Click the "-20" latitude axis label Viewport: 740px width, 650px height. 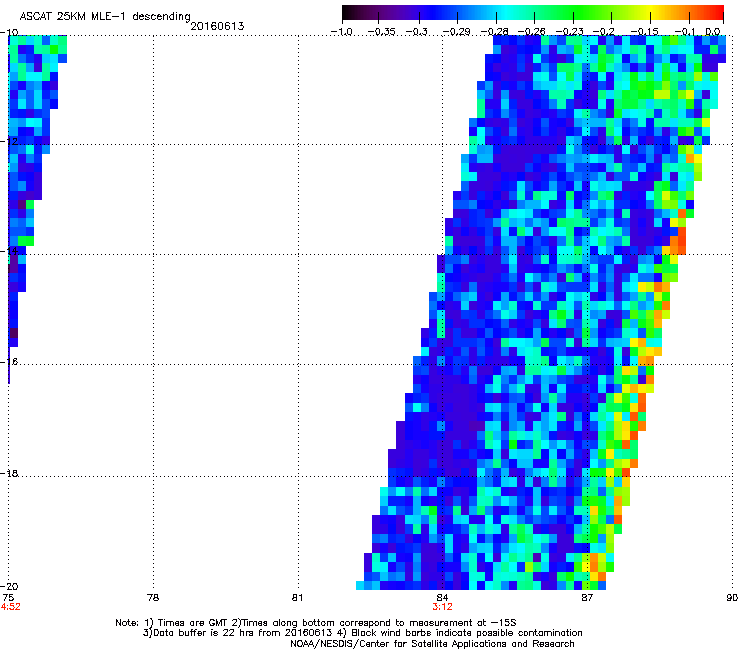point(9,586)
